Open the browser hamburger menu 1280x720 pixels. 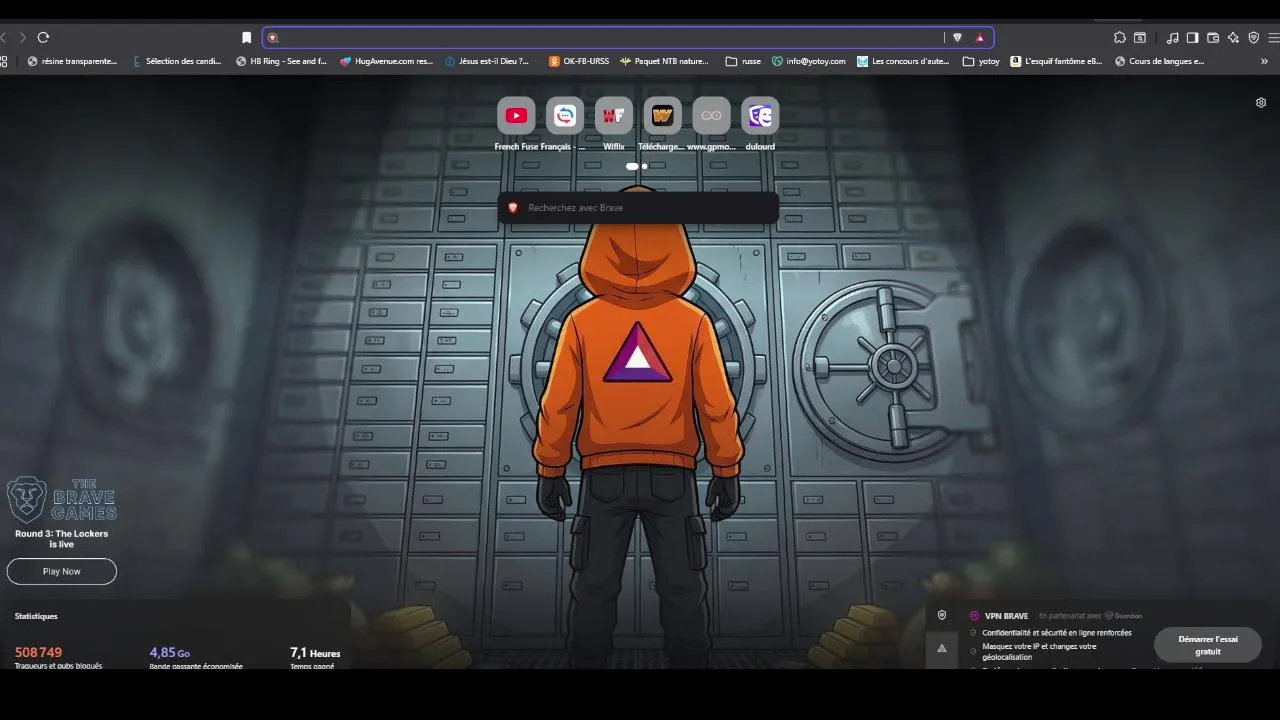[x=1274, y=37]
